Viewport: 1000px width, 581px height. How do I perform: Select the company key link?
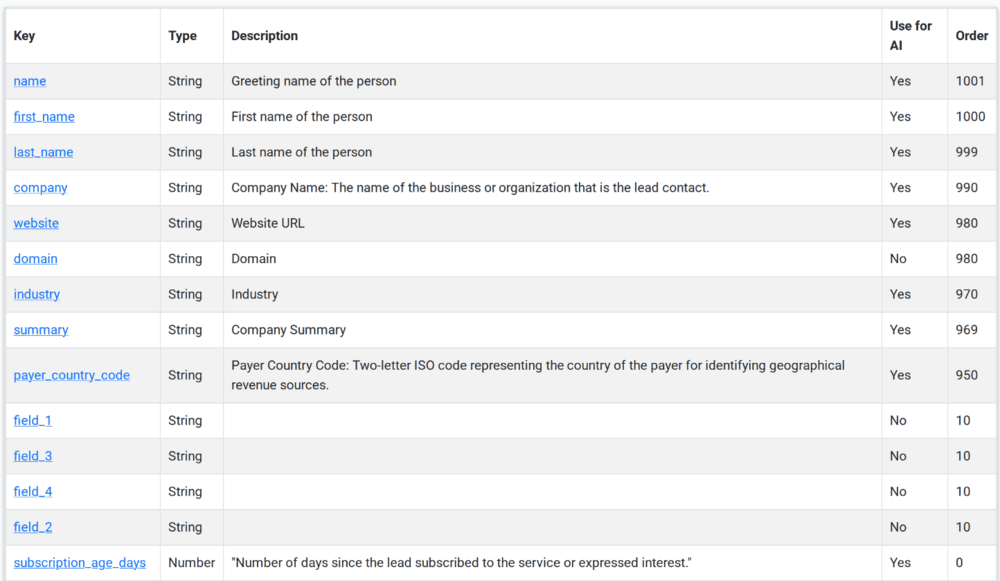[41, 188]
